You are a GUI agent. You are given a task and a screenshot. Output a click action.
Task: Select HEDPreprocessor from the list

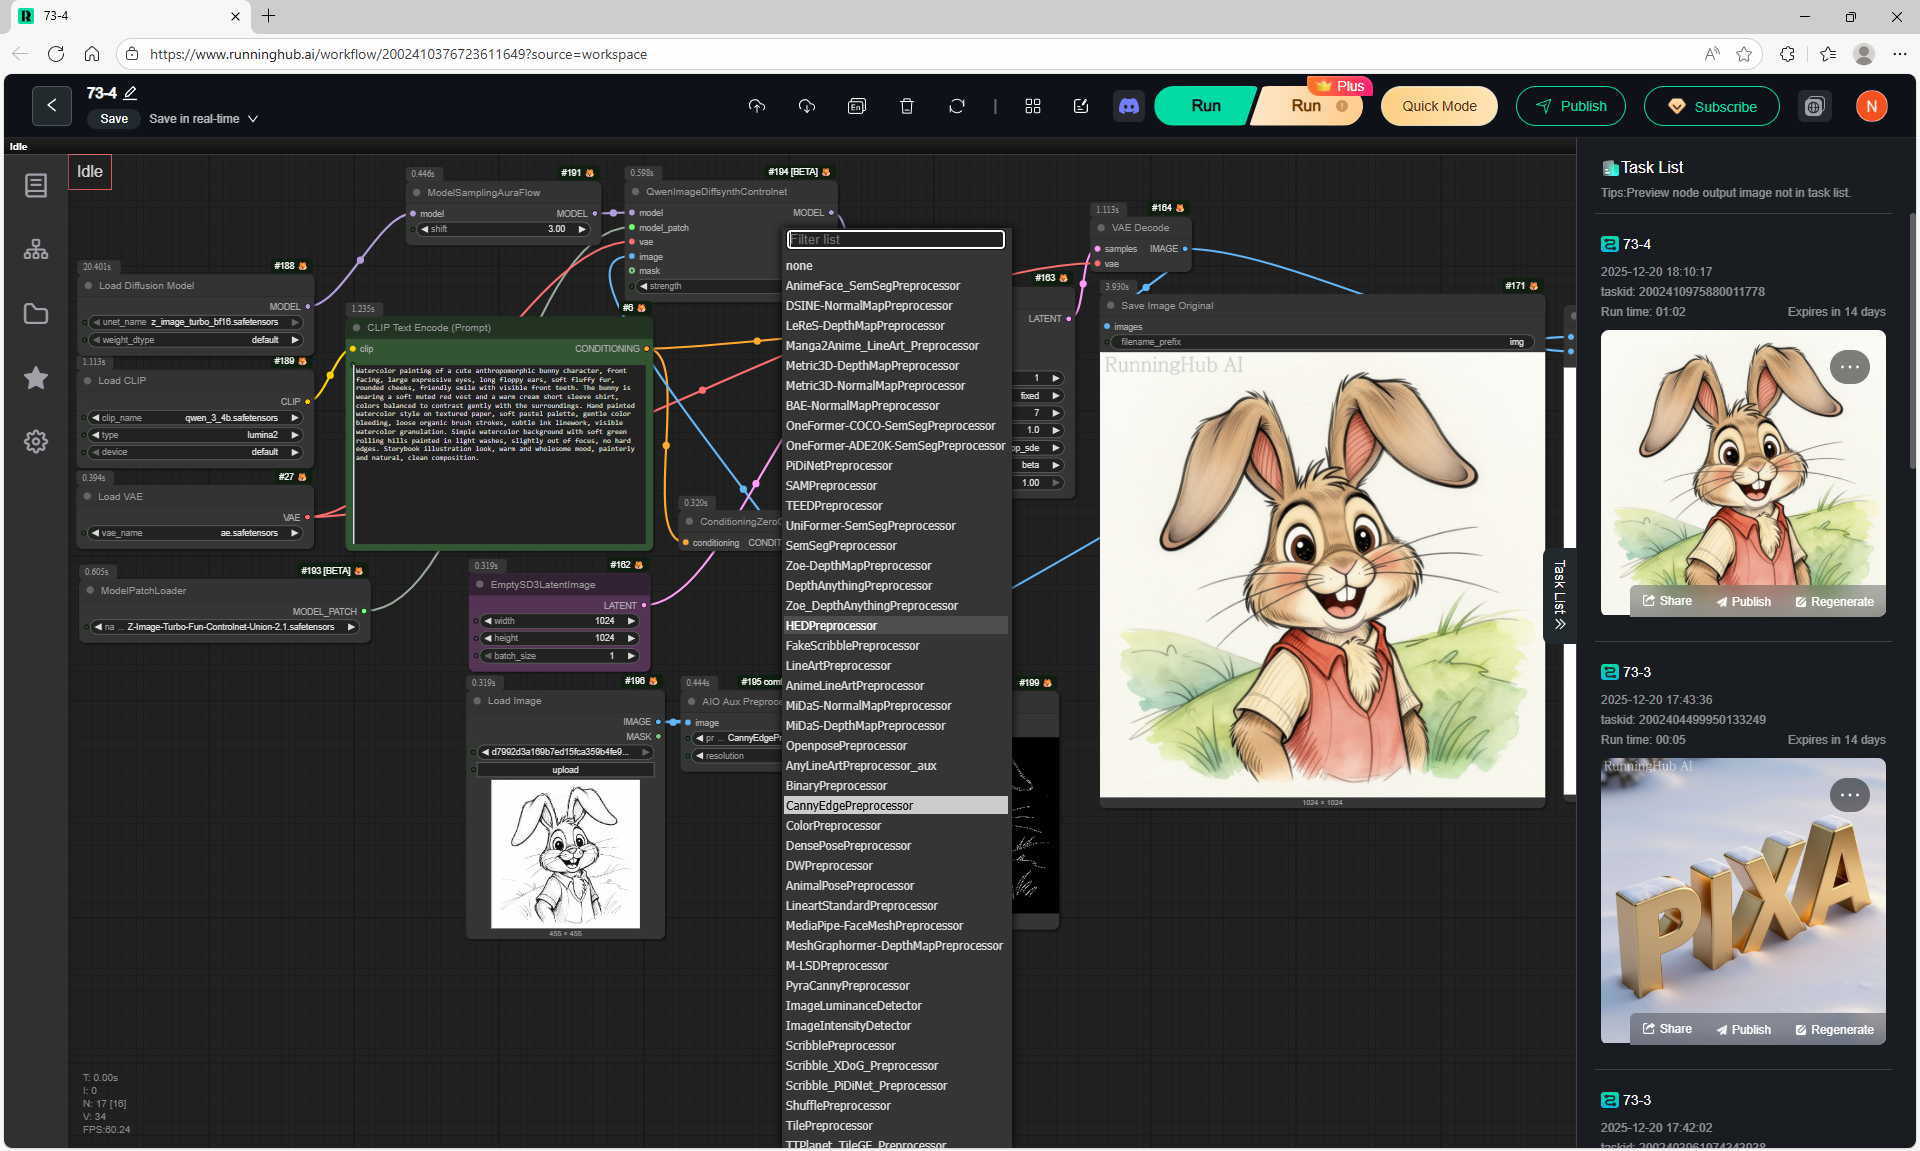(x=832, y=626)
